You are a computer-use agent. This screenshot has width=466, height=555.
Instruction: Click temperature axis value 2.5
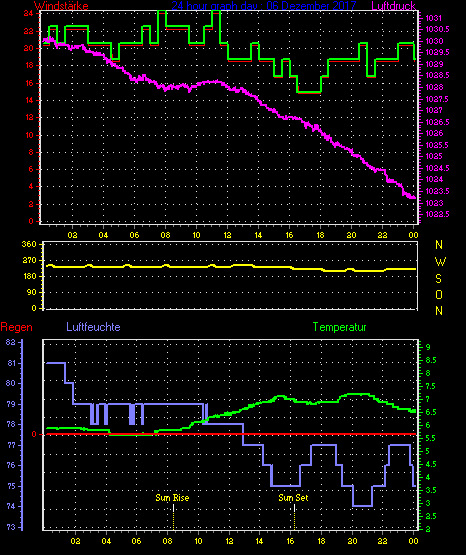pos(431,516)
